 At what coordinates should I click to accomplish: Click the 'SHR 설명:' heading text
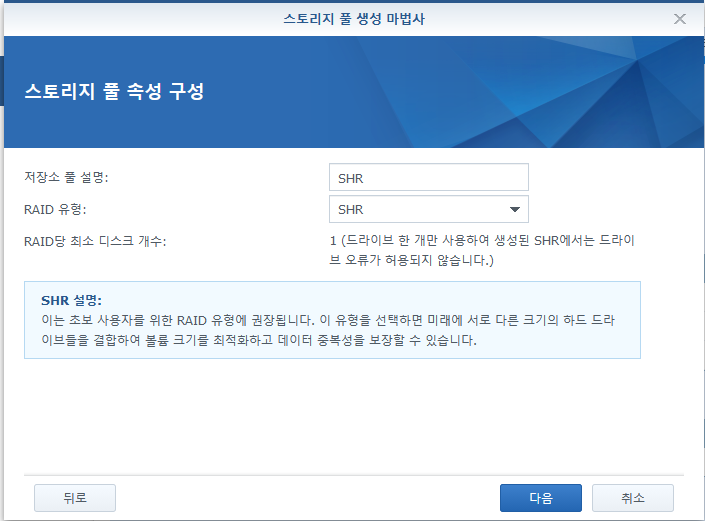[x=71, y=300]
